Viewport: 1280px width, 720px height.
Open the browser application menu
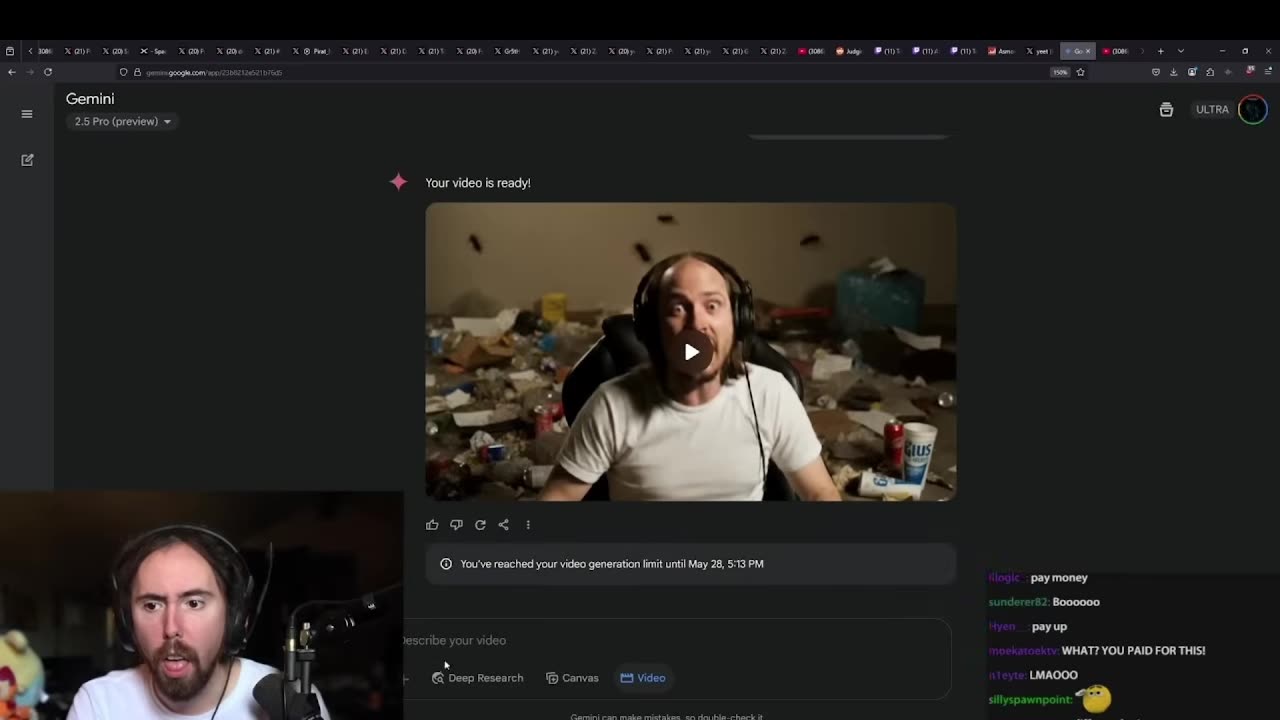coord(1267,72)
